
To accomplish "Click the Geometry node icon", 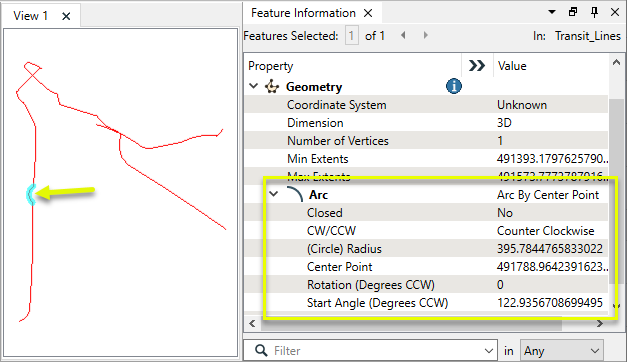I will (x=272, y=86).
